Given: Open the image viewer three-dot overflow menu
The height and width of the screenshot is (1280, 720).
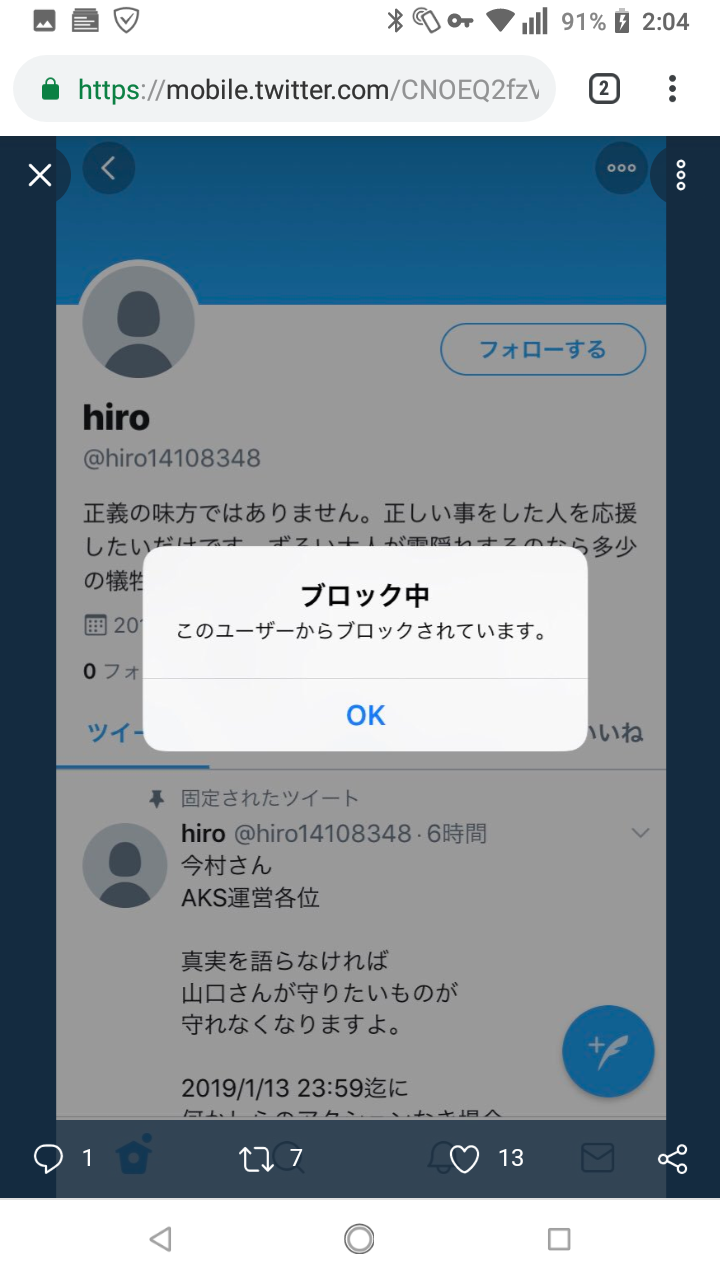Looking at the screenshot, I should coord(681,175).
